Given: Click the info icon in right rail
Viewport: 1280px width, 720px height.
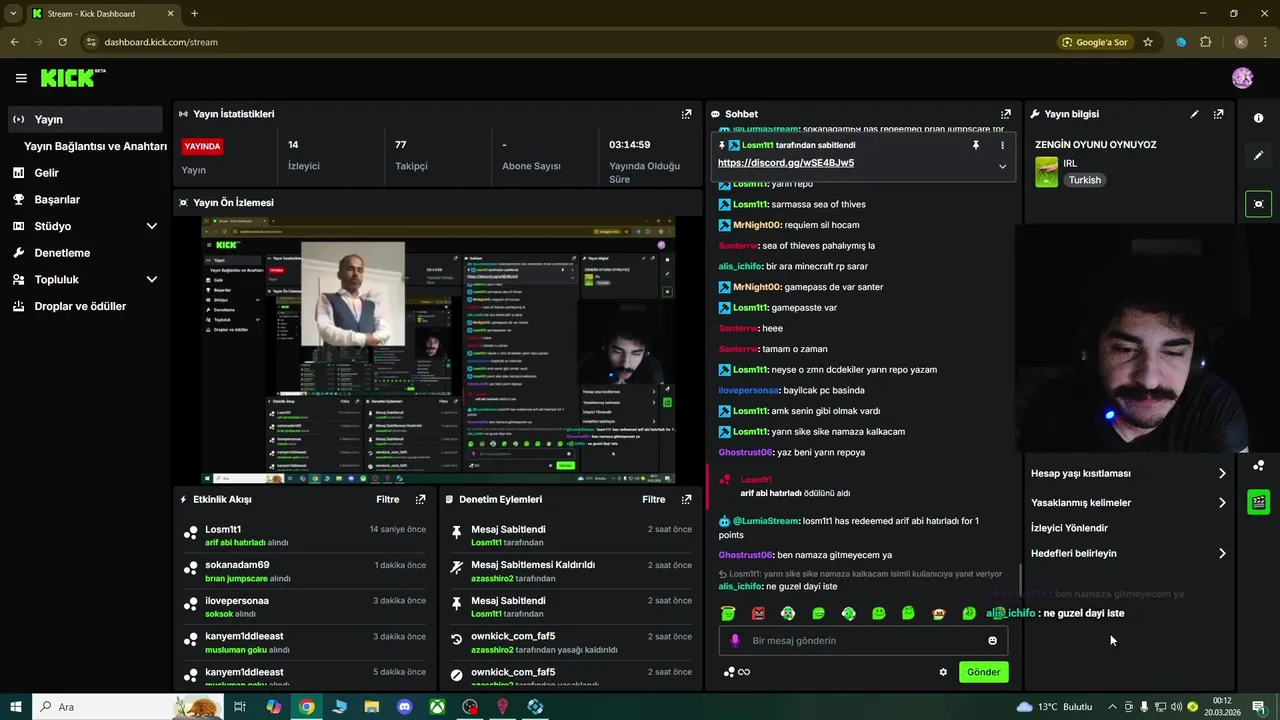Looking at the screenshot, I should [x=1258, y=118].
